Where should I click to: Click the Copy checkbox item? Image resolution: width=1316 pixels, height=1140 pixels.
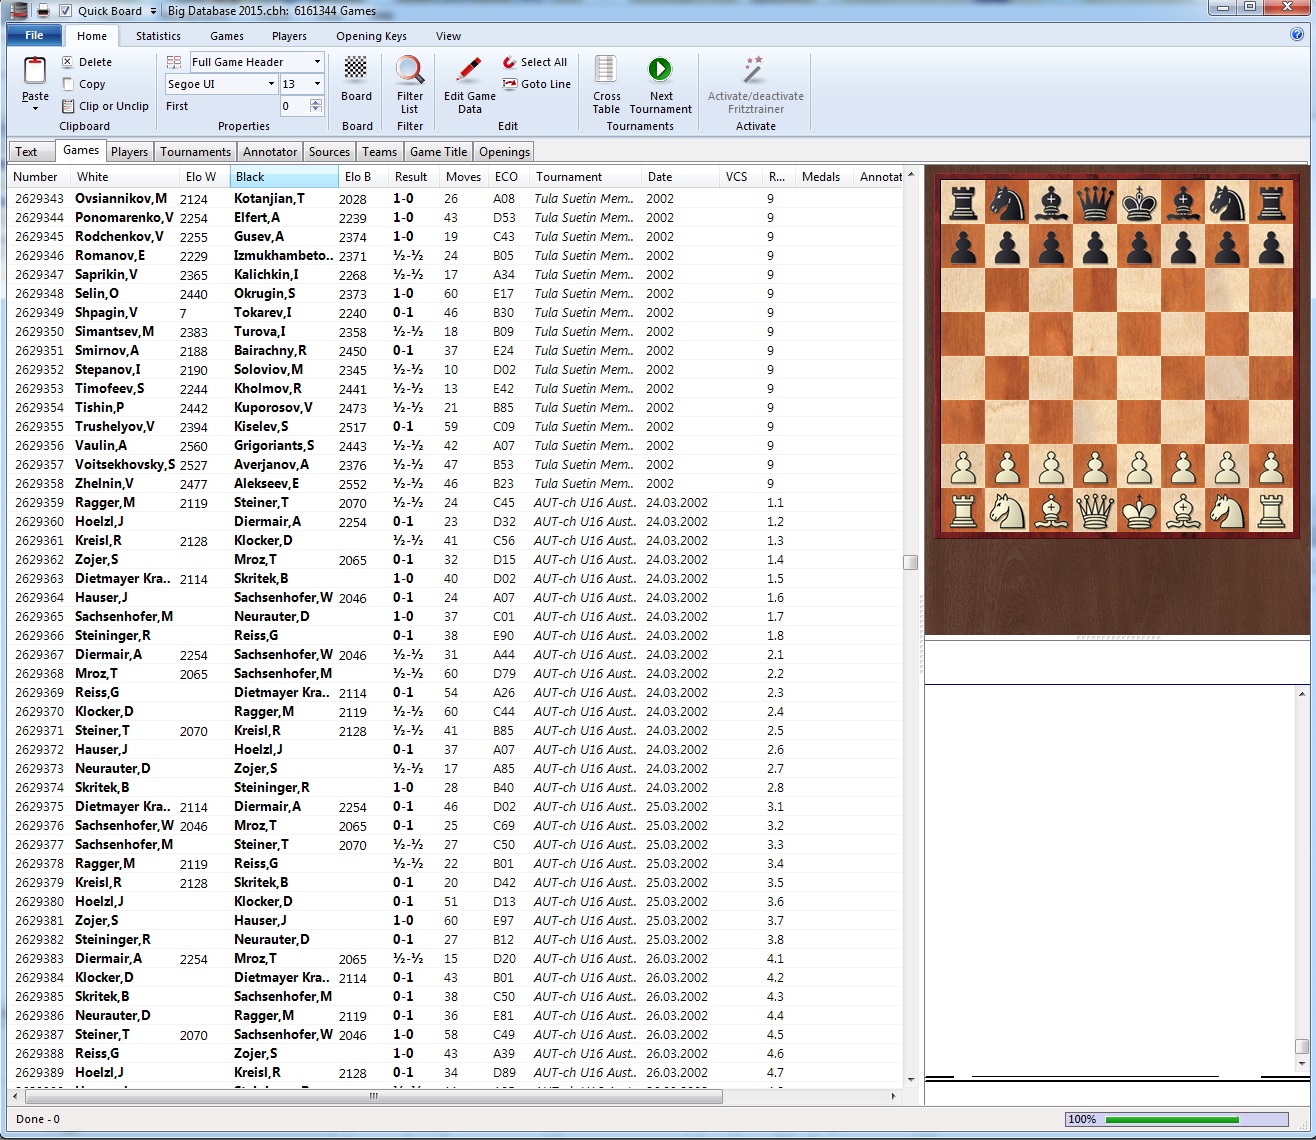[x=88, y=84]
